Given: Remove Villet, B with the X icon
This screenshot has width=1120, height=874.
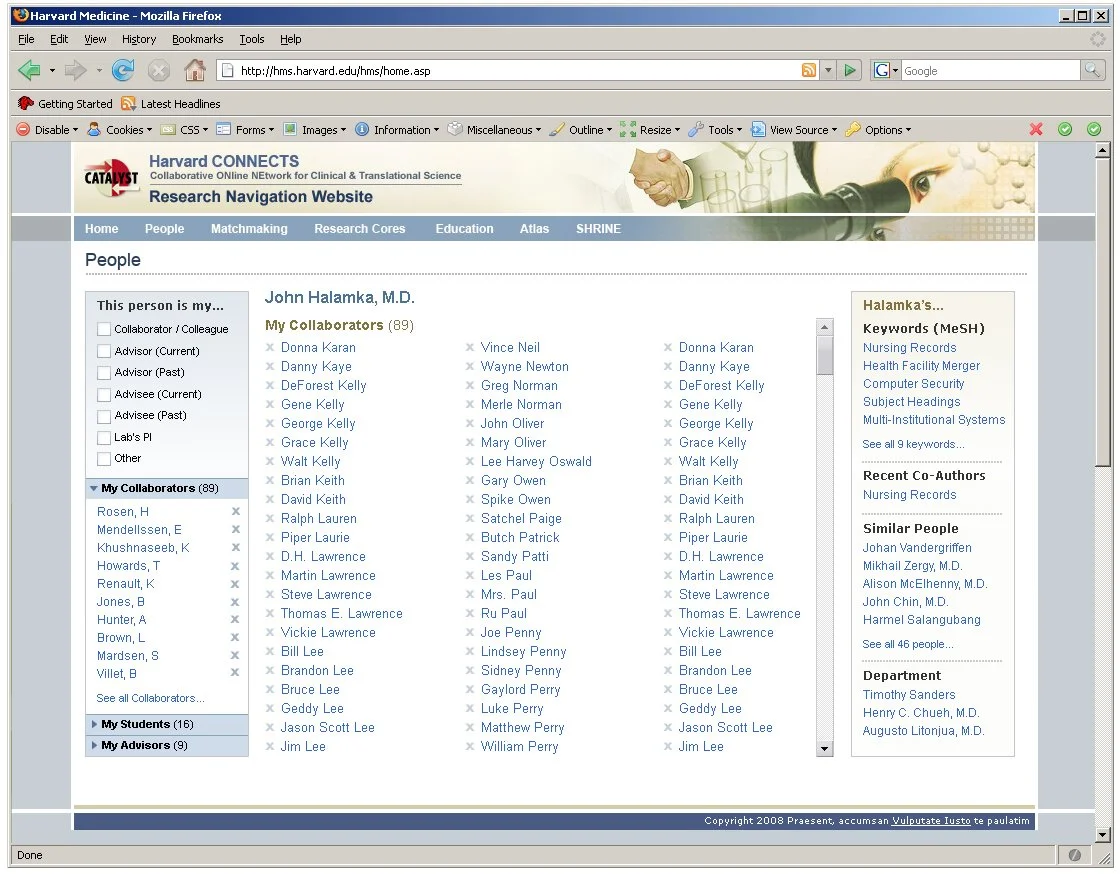Looking at the screenshot, I should [x=235, y=673].
